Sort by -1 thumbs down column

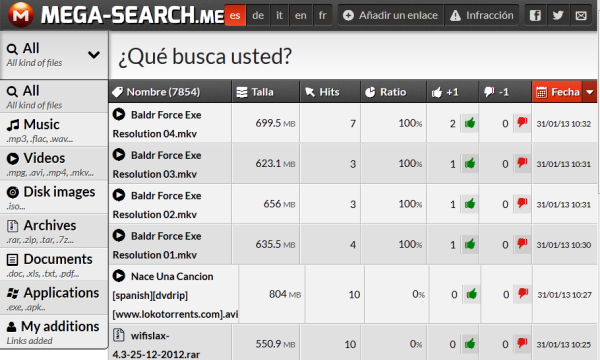(505, 92)
